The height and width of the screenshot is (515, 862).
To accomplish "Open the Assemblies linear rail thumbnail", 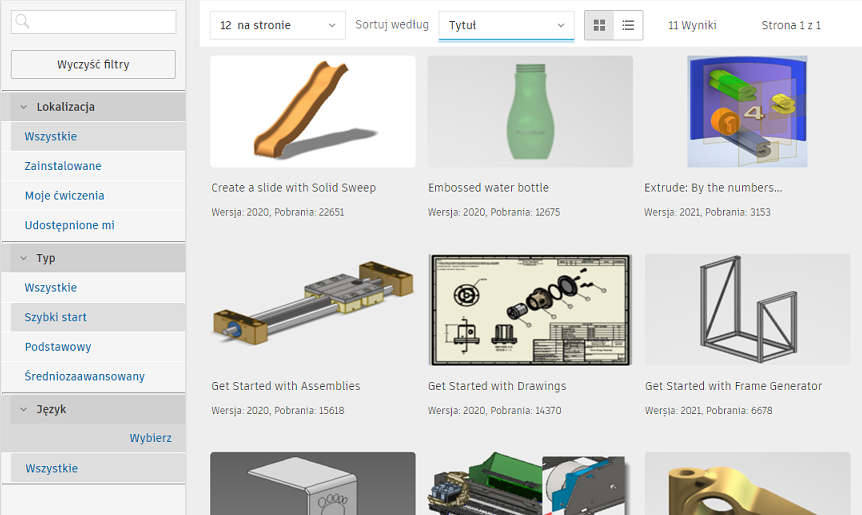I will click(313, 309).
